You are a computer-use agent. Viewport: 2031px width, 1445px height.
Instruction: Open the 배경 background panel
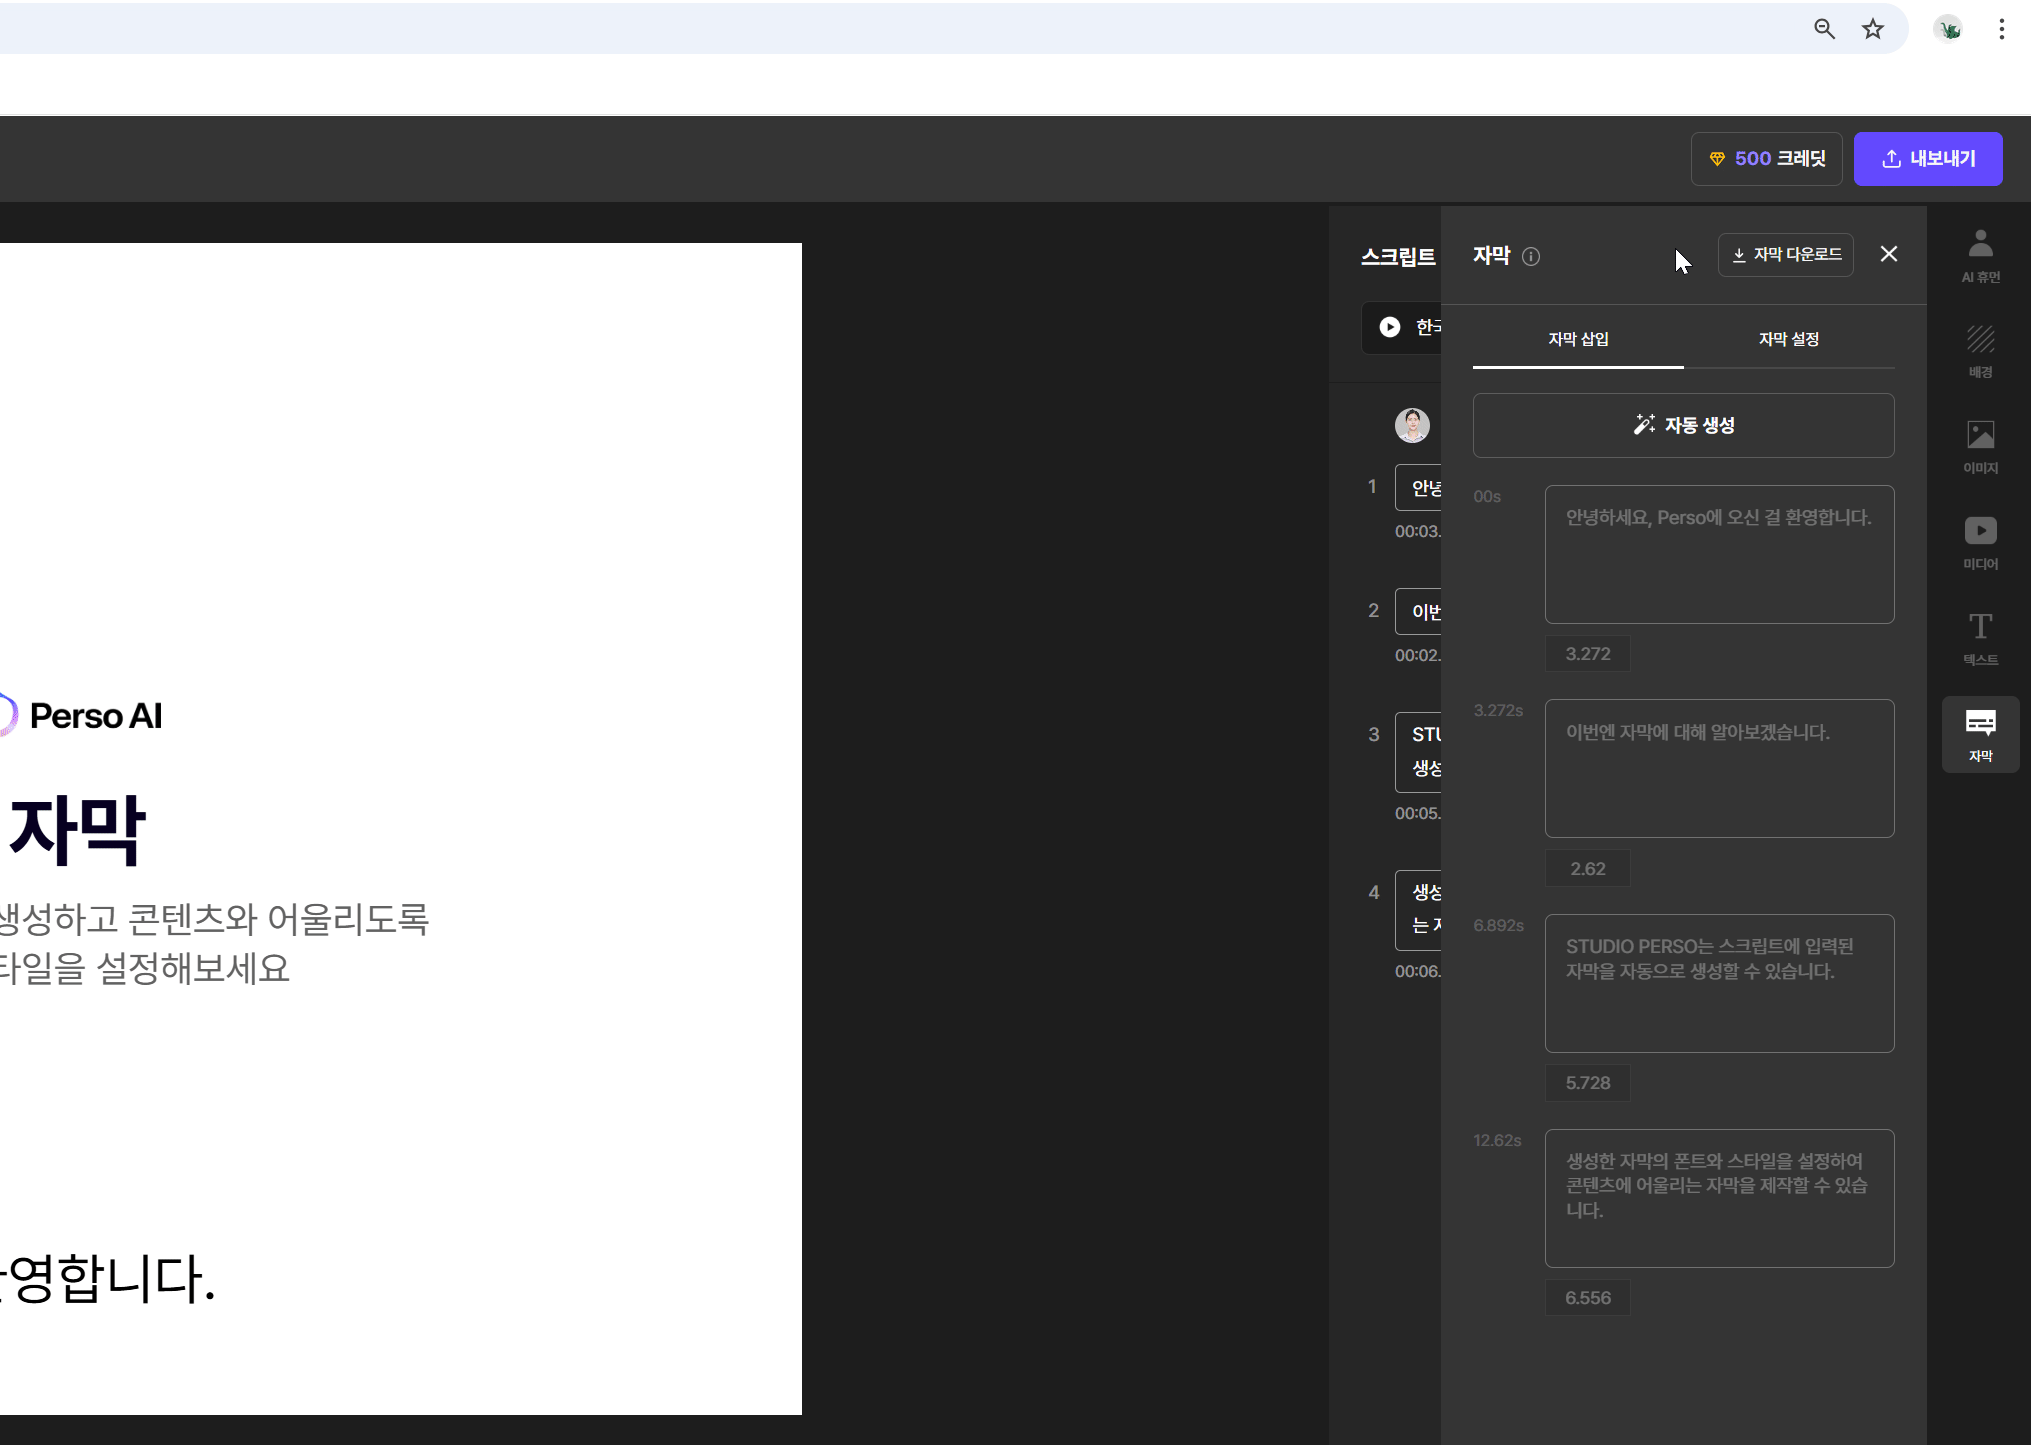tap(1980, 351)
